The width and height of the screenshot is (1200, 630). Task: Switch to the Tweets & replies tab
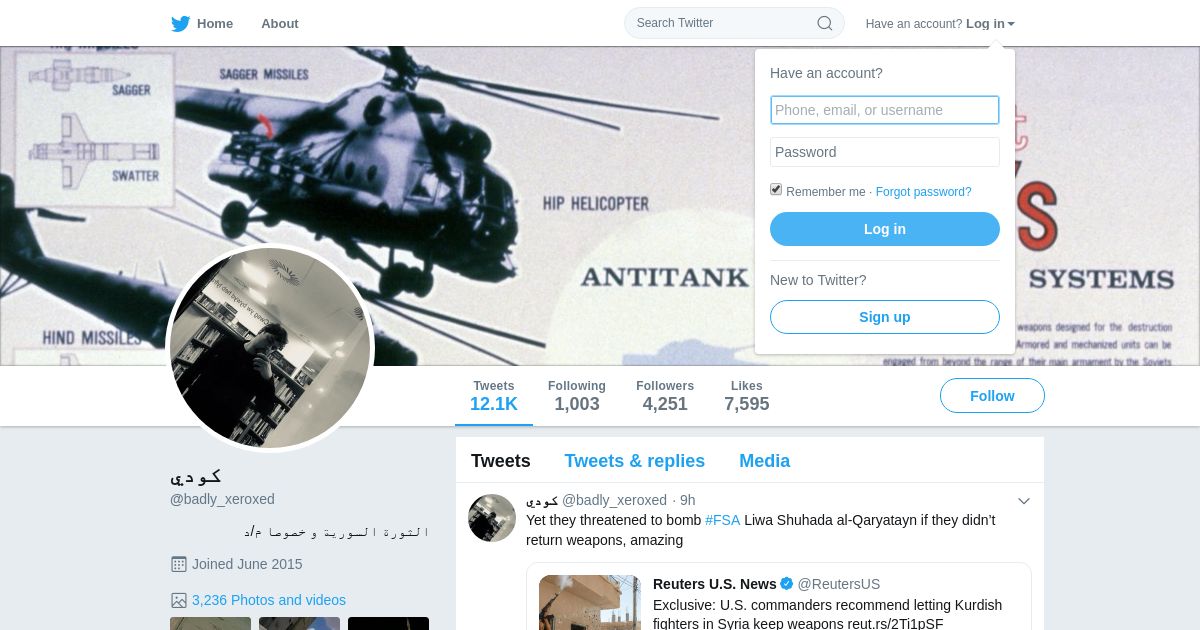point(634,461)
